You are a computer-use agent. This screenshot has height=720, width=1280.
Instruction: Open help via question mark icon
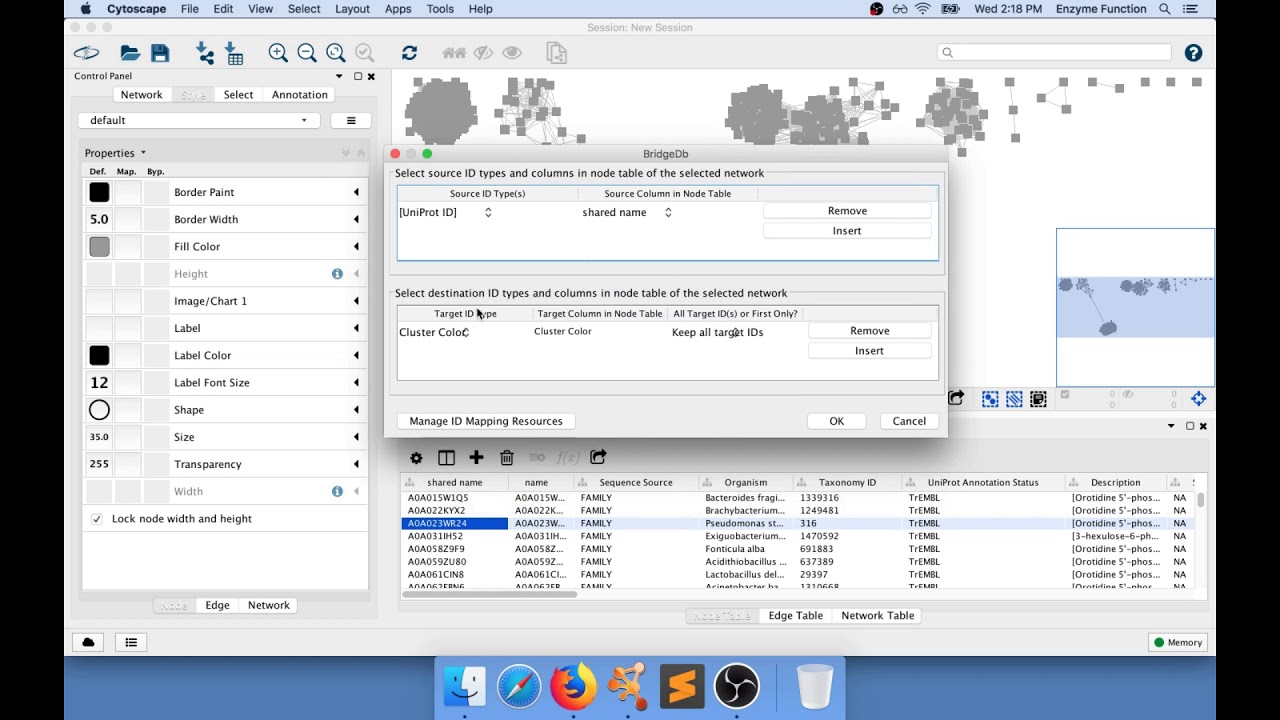[1193, 53]
